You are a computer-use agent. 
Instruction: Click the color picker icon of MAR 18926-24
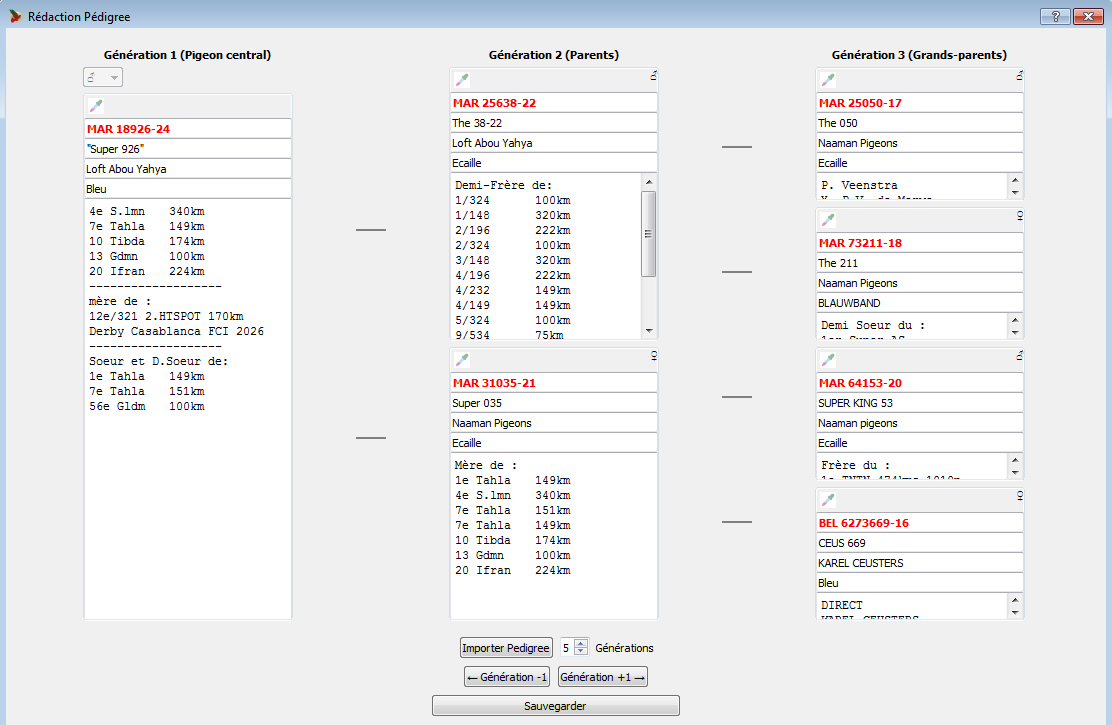(x=96, y=106)
